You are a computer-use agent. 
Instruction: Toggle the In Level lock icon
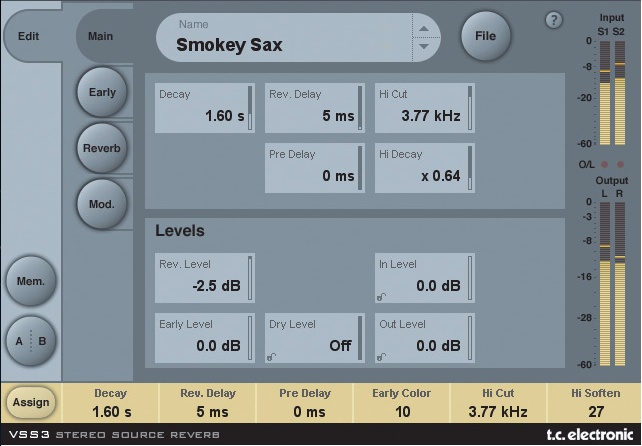click(x=382, y=296)
